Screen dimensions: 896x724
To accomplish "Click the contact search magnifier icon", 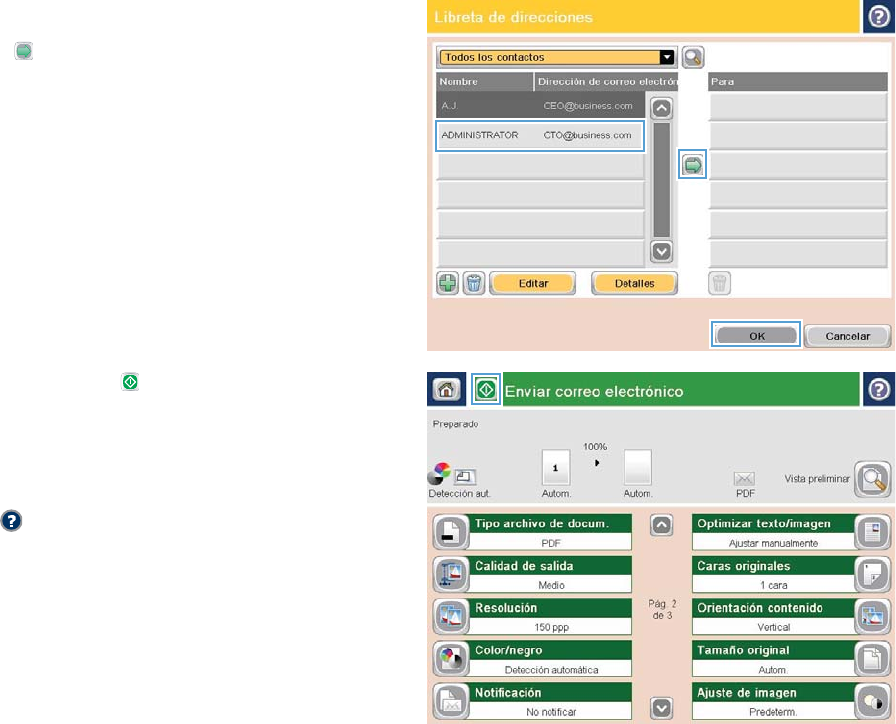I will [693, 57].
